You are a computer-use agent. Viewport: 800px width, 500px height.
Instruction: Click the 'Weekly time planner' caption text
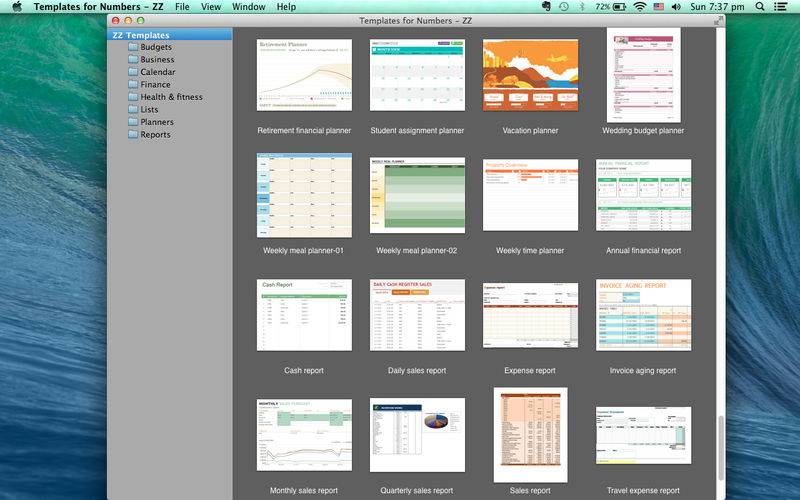click(x=530, y=251)
